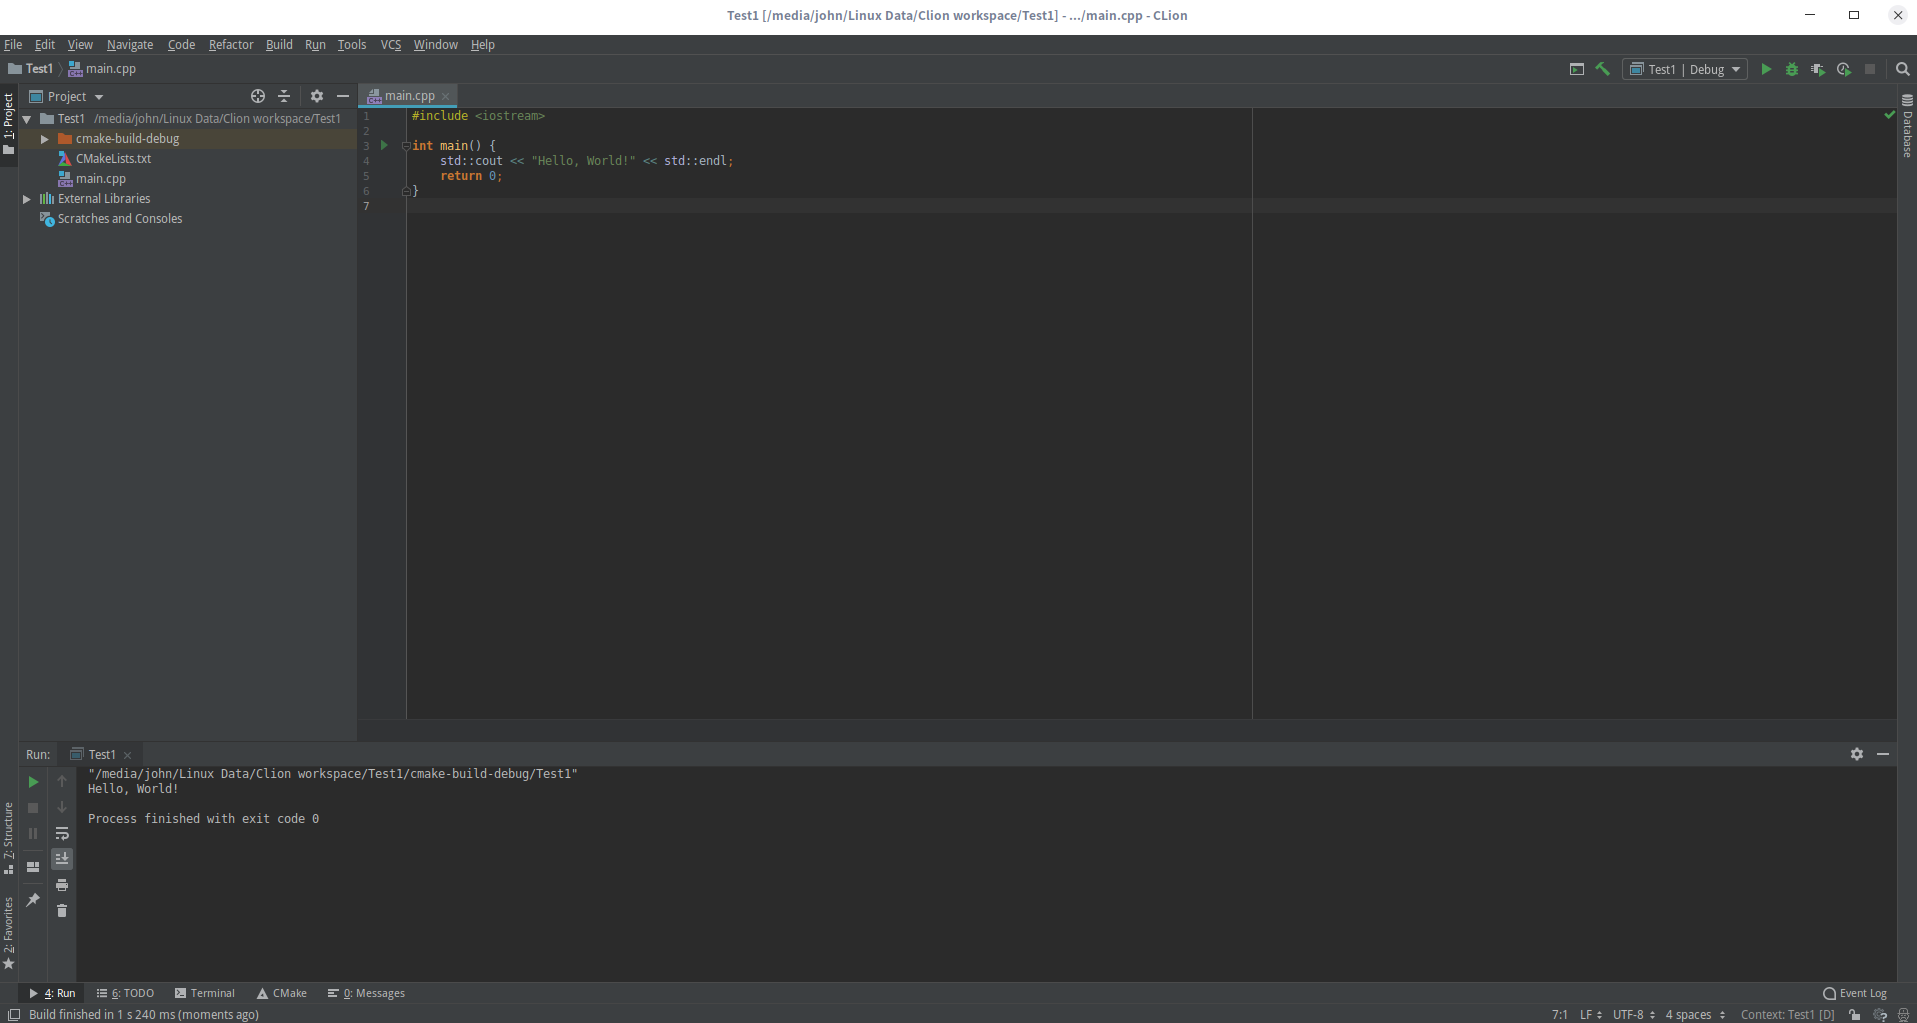Collapse main() with fold marker at line 3
Viewport: 1917px width, 1023px height.
[x=406, y=146]
